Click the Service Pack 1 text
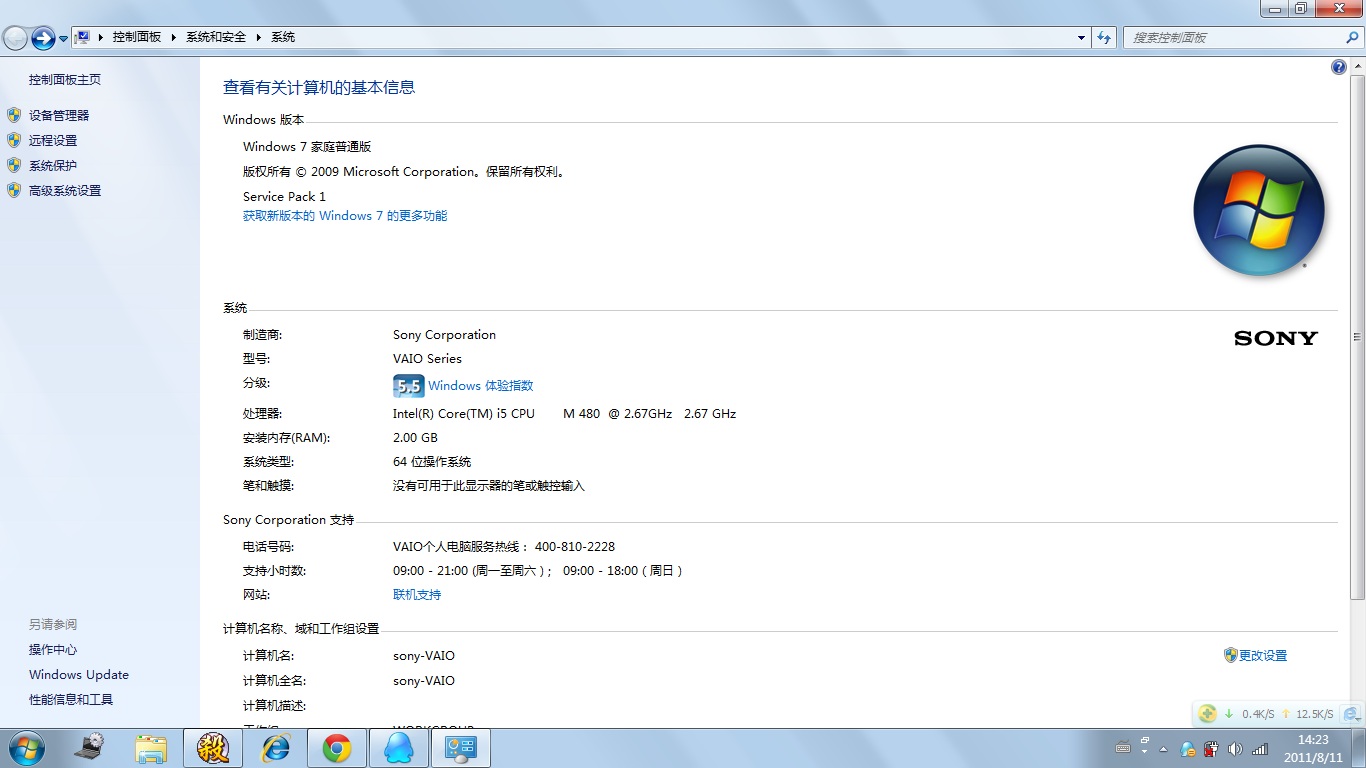The image size is (1366, 768). (x=284, y=197)
